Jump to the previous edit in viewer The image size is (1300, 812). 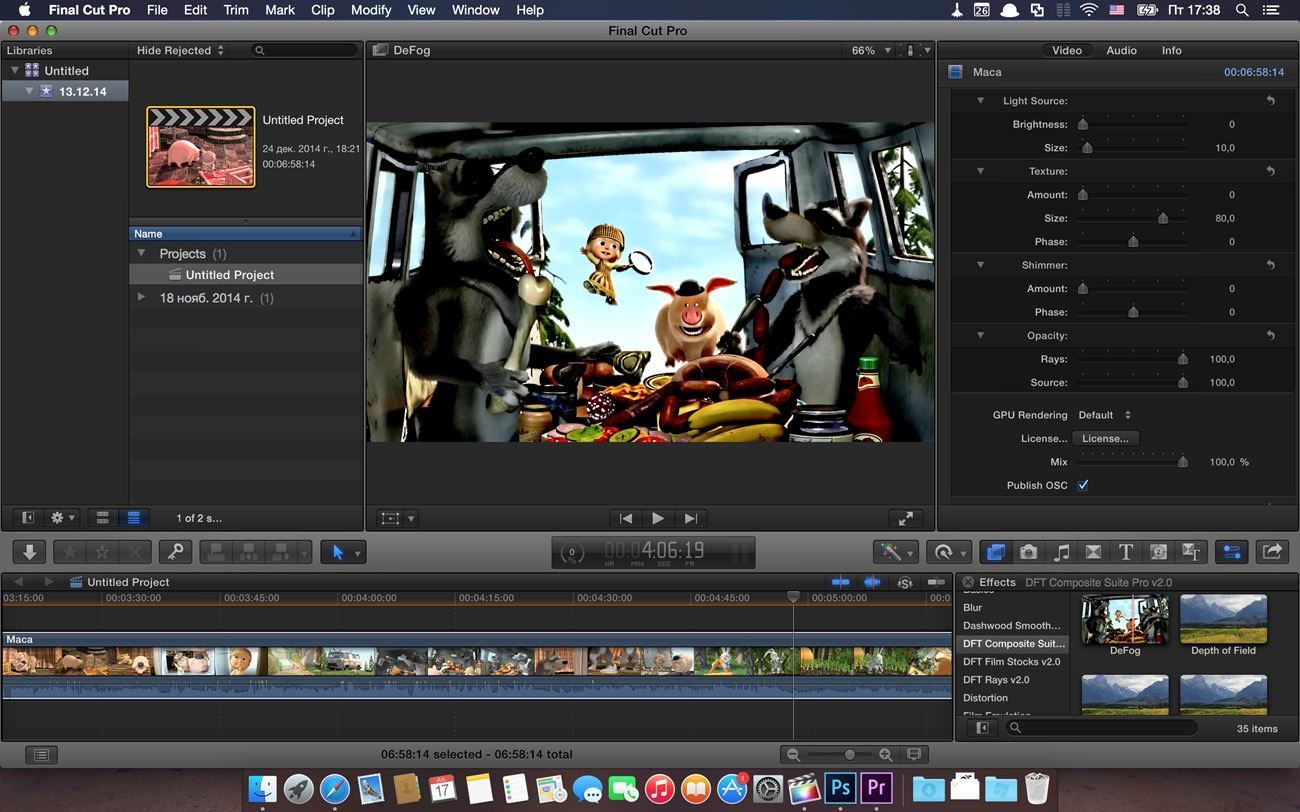coord(626,518)
